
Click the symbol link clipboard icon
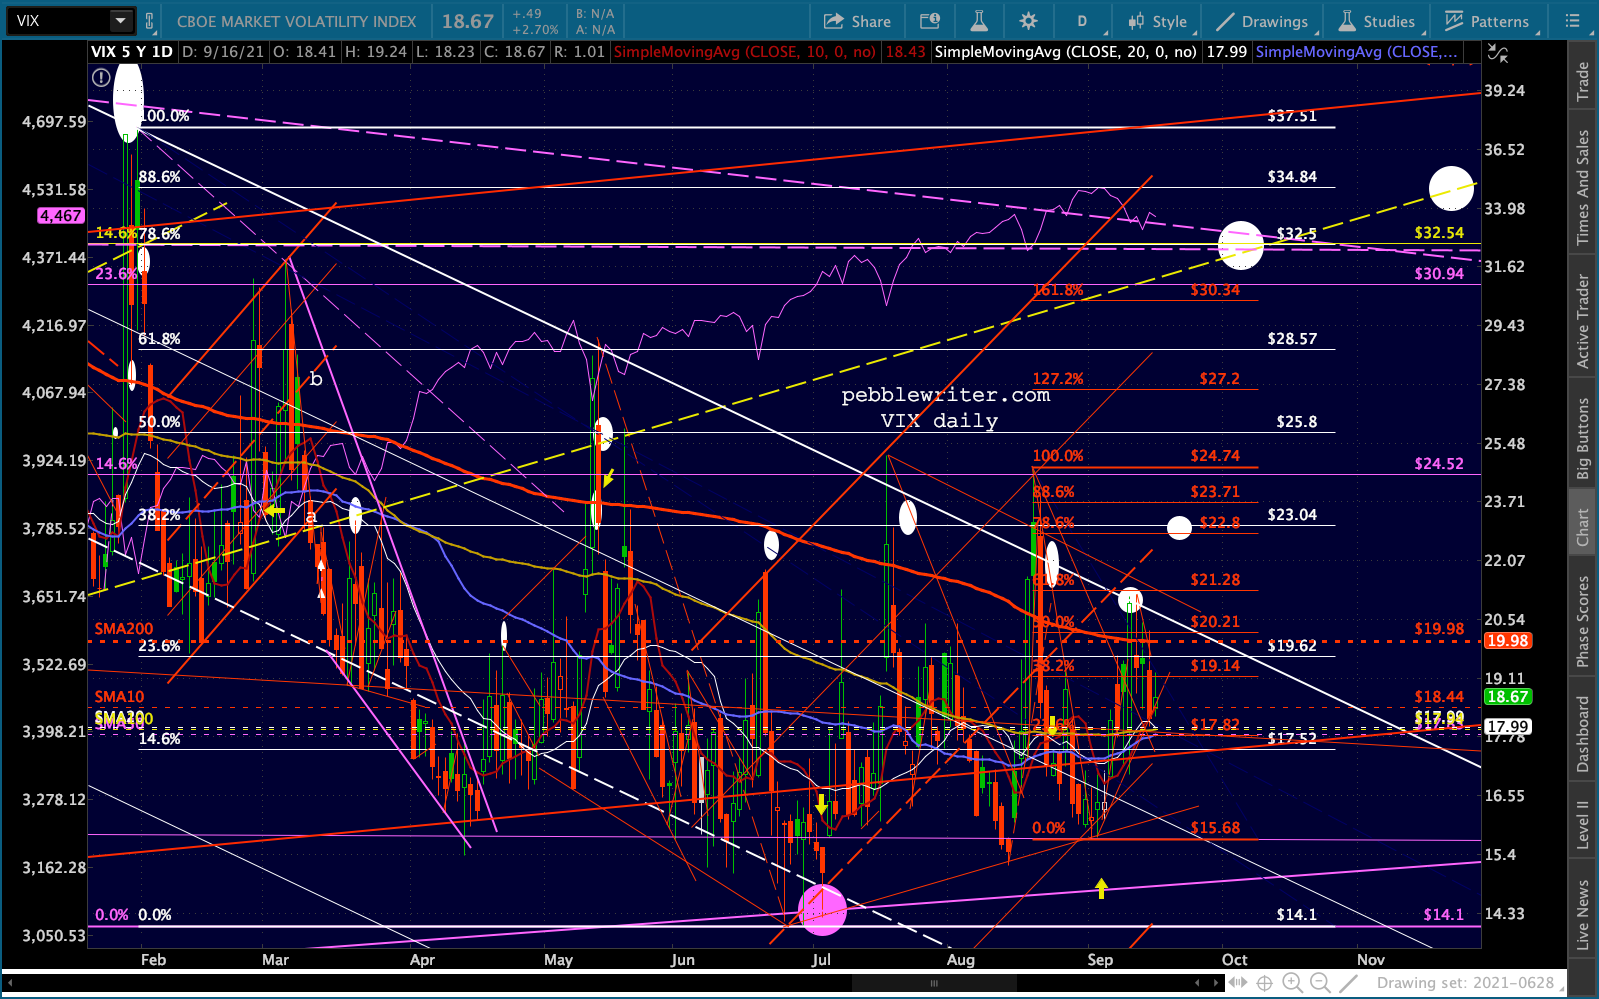[150, 21]
